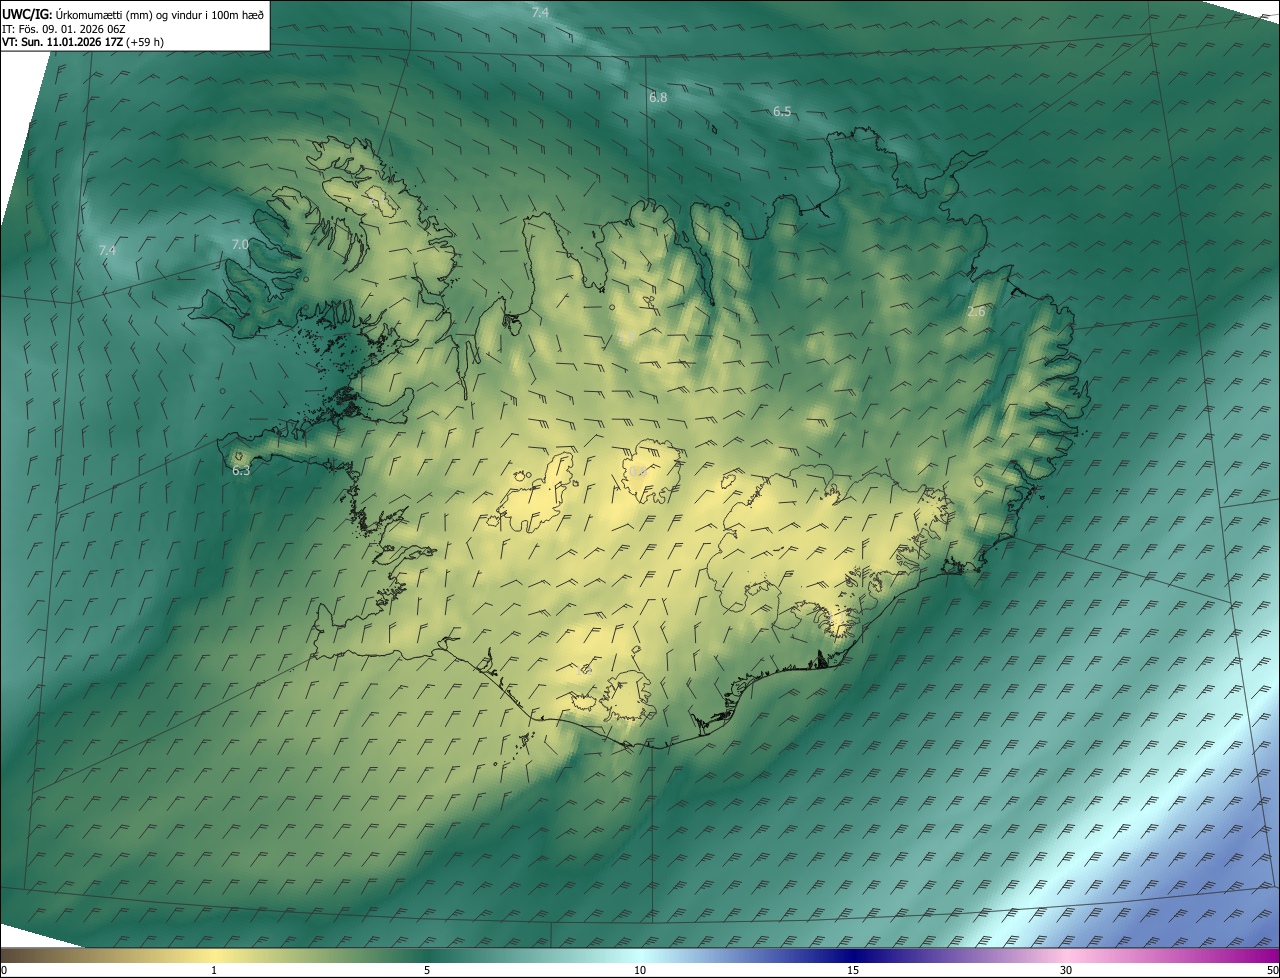Screen dimensions: 1280x978
Task: Click the 6.5 value off the northeast coast
Action: (782, 111)
